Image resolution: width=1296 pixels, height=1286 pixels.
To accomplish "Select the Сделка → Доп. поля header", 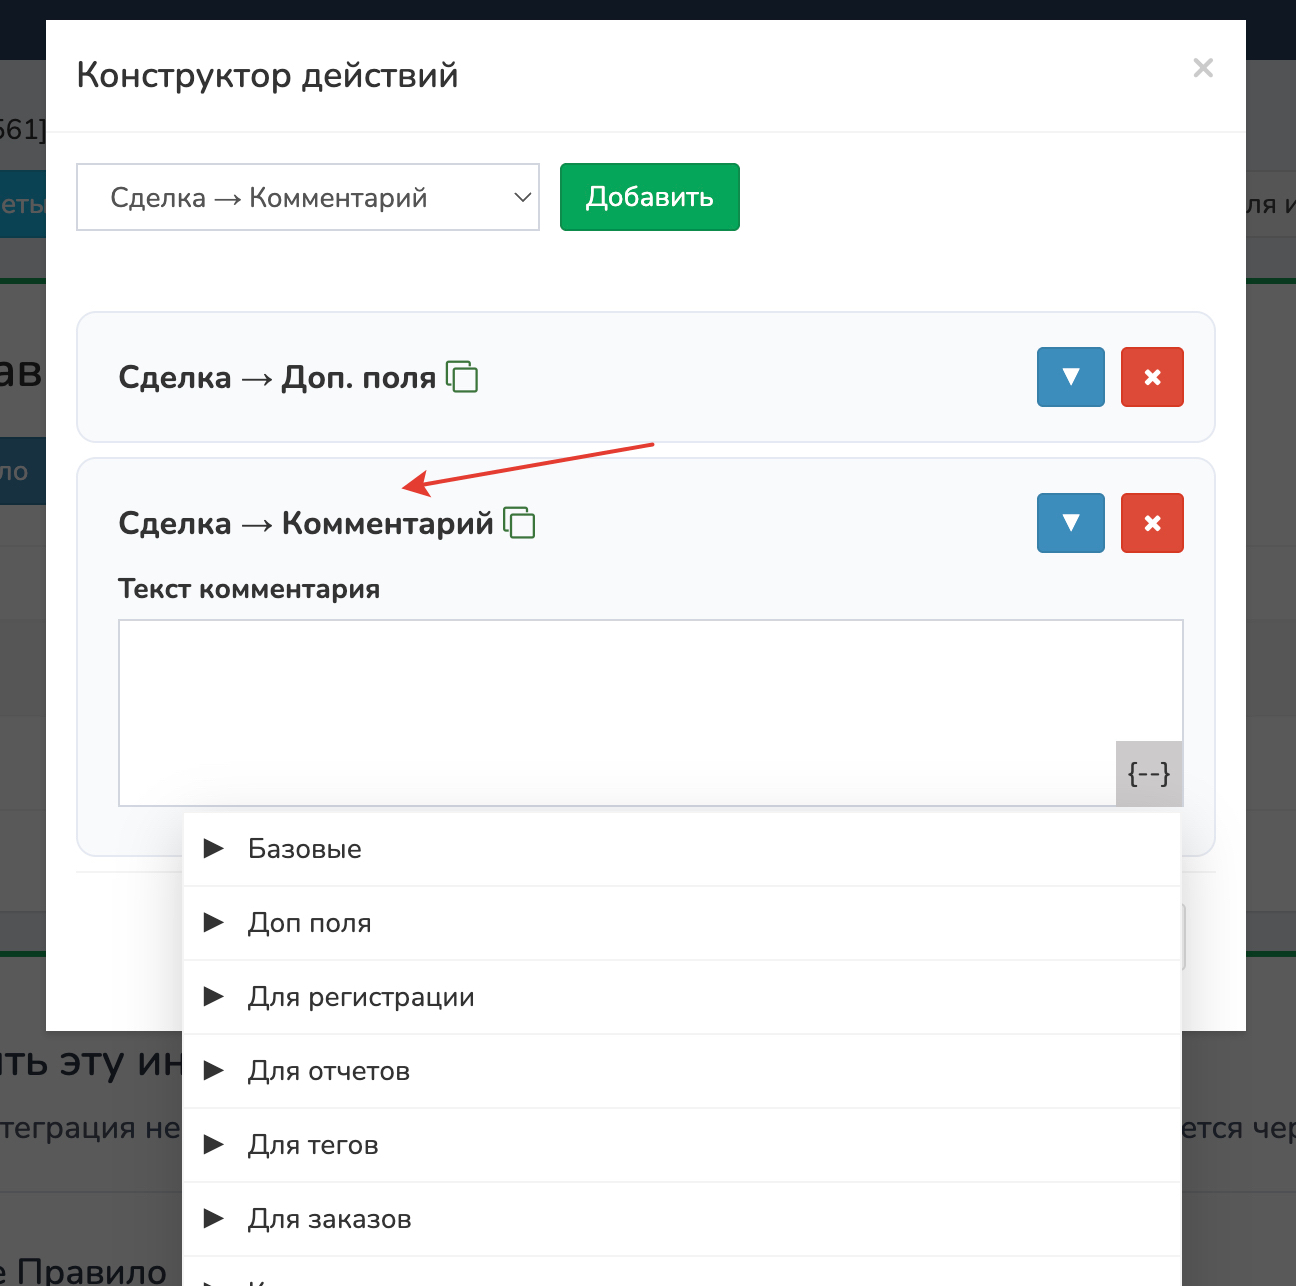I will pos(277,377).
